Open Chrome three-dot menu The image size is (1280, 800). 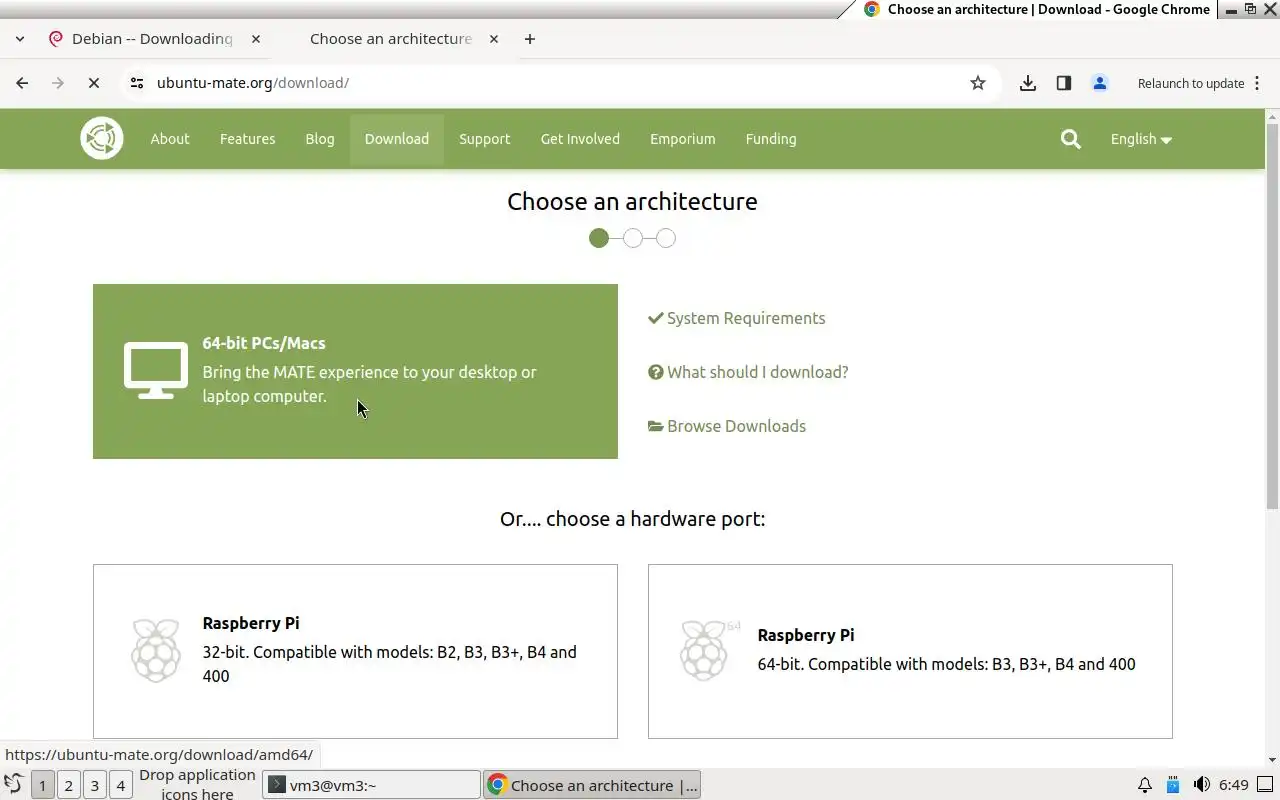click(1258, 83)
